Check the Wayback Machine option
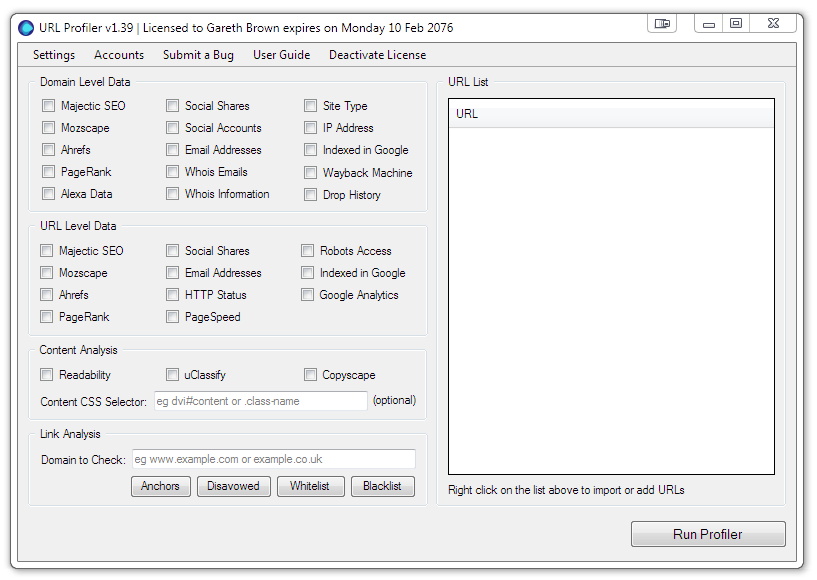 [310, 172]
